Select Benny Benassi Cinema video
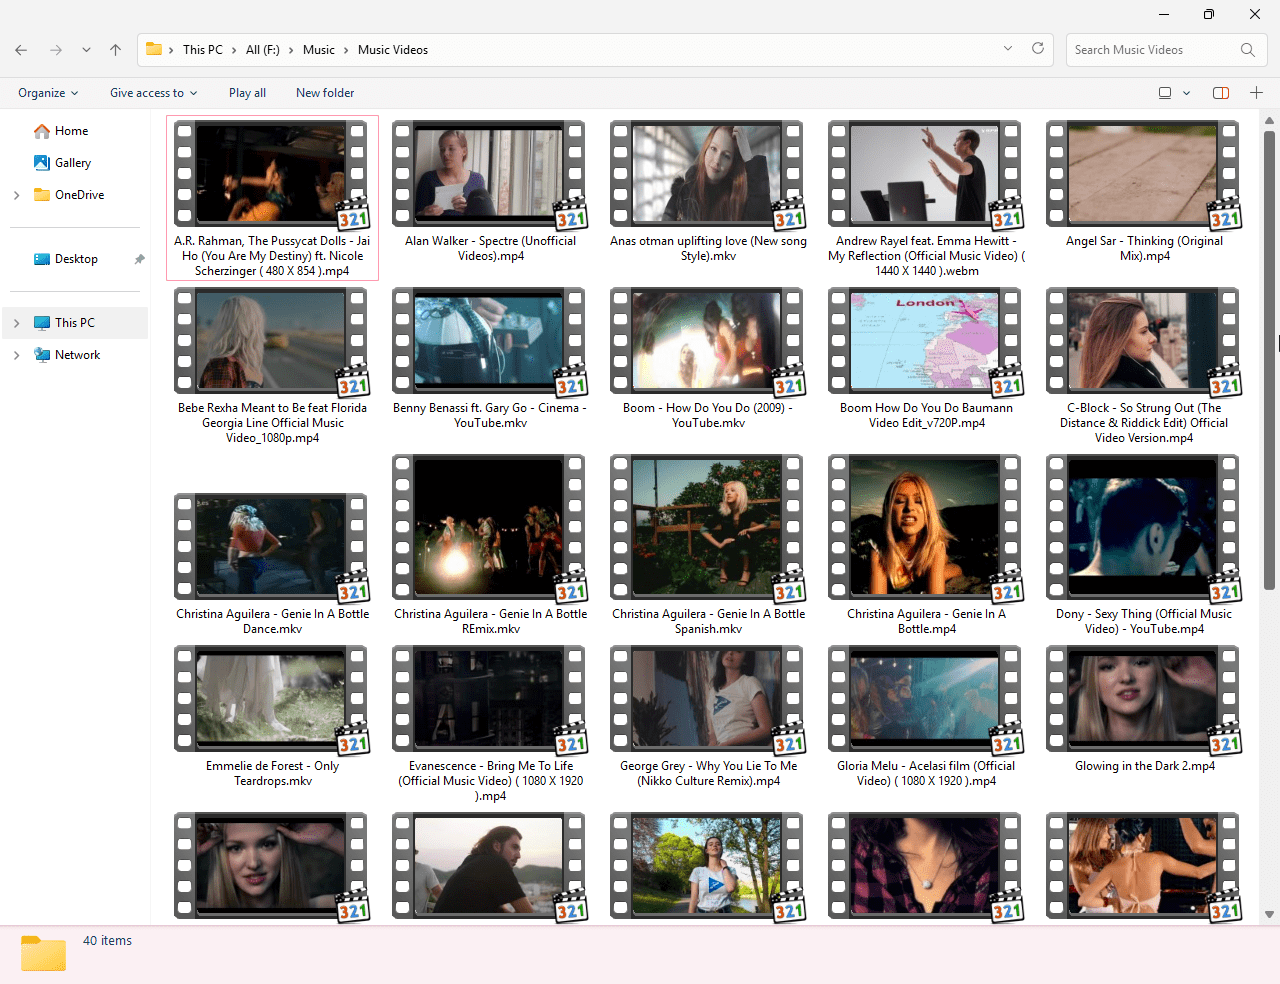Screen dimensions: 1280x984 [490, 358]
